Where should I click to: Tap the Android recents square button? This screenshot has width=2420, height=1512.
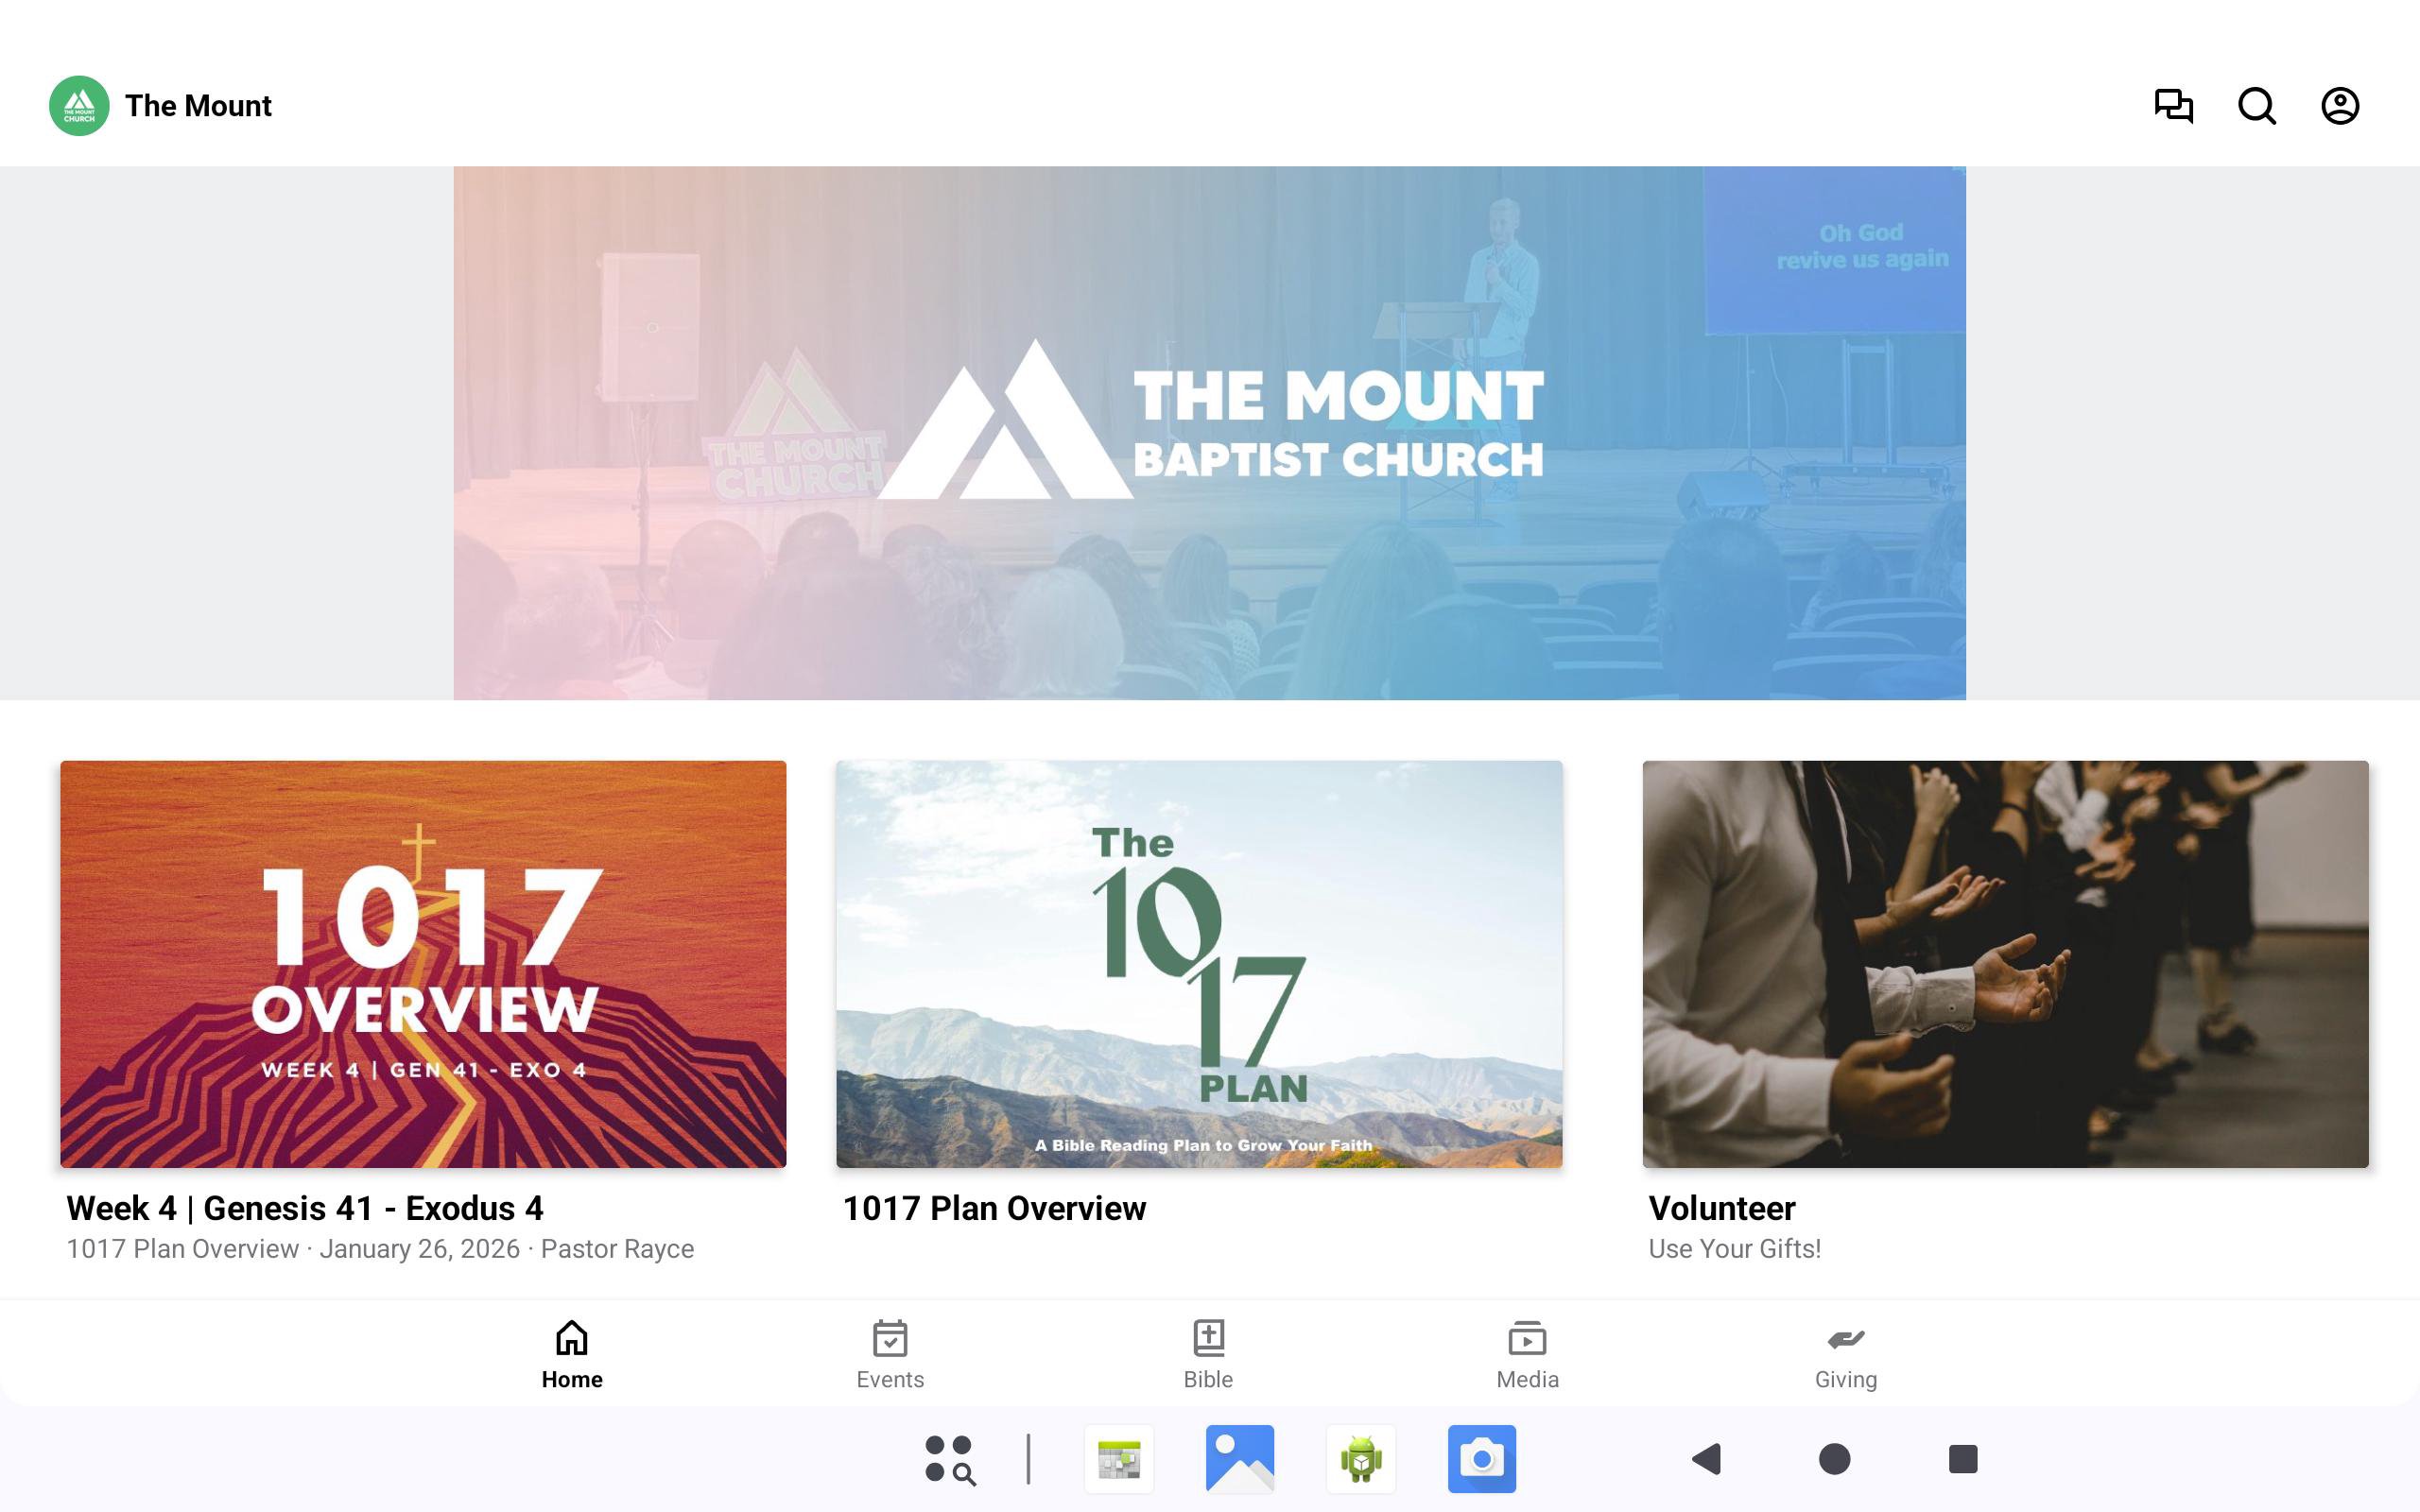coord(1963,1459)
